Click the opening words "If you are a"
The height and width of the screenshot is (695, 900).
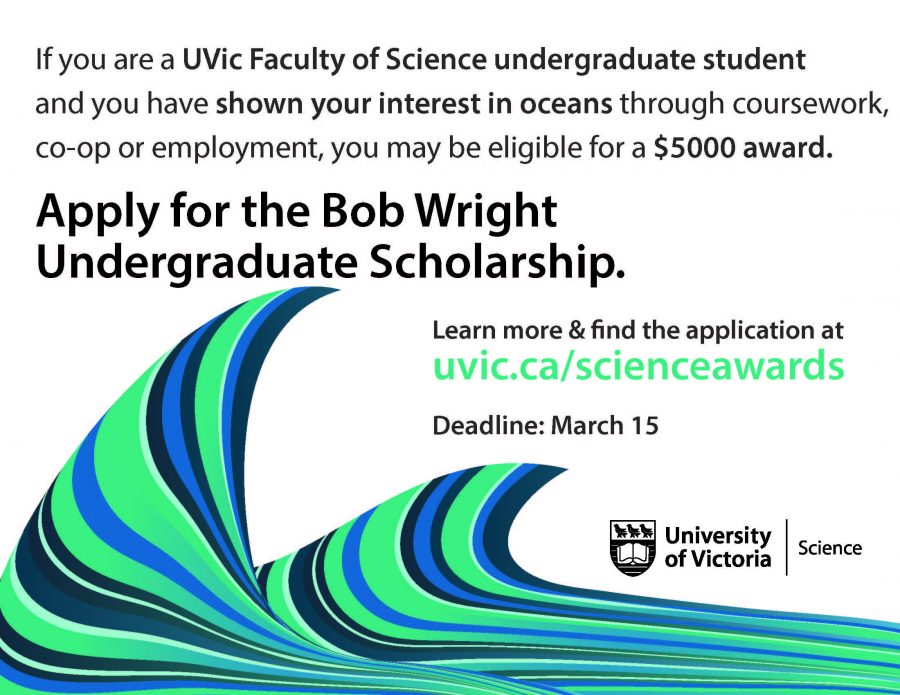coord(105,59)
